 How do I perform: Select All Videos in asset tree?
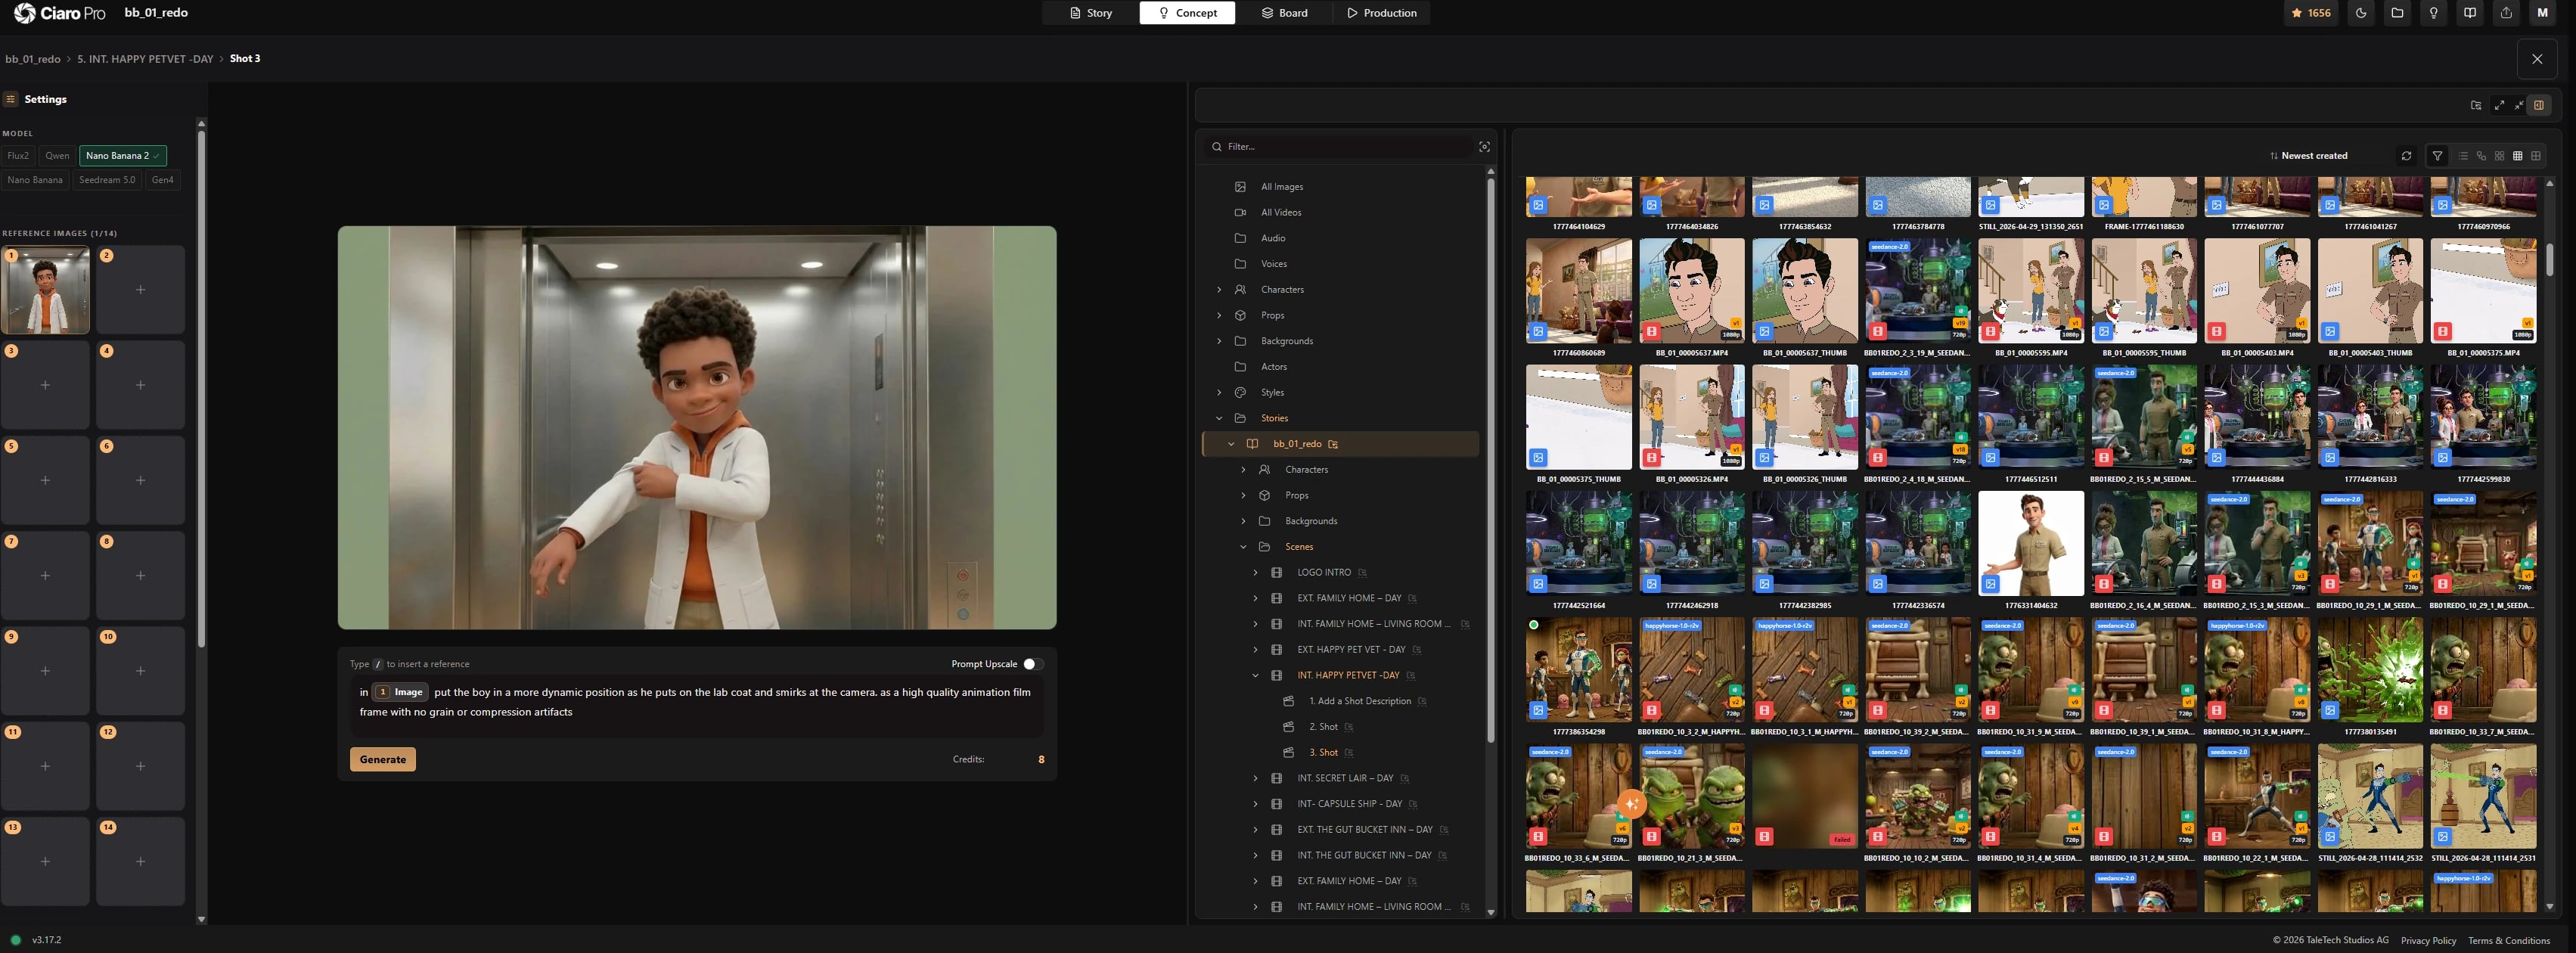click(1280, 213)
